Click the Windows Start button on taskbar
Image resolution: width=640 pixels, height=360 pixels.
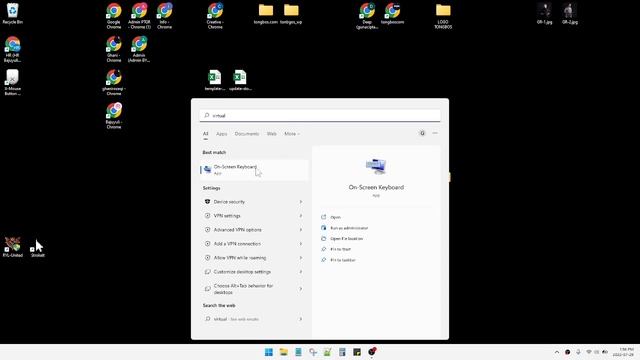pyautogui.click(x=269, y=352)
